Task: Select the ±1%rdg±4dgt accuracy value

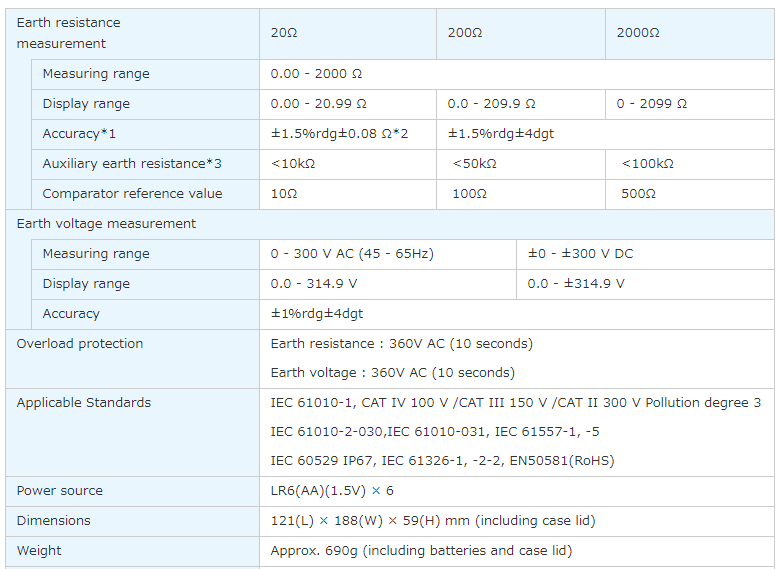Action: coord(317,314)
